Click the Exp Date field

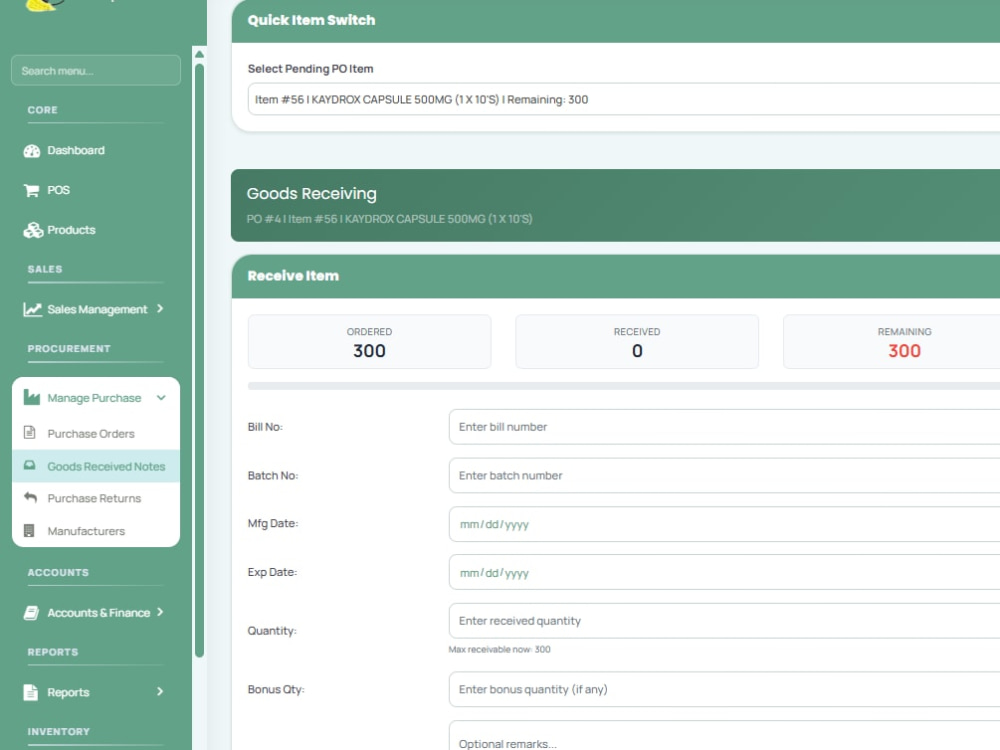click(724, 573)
